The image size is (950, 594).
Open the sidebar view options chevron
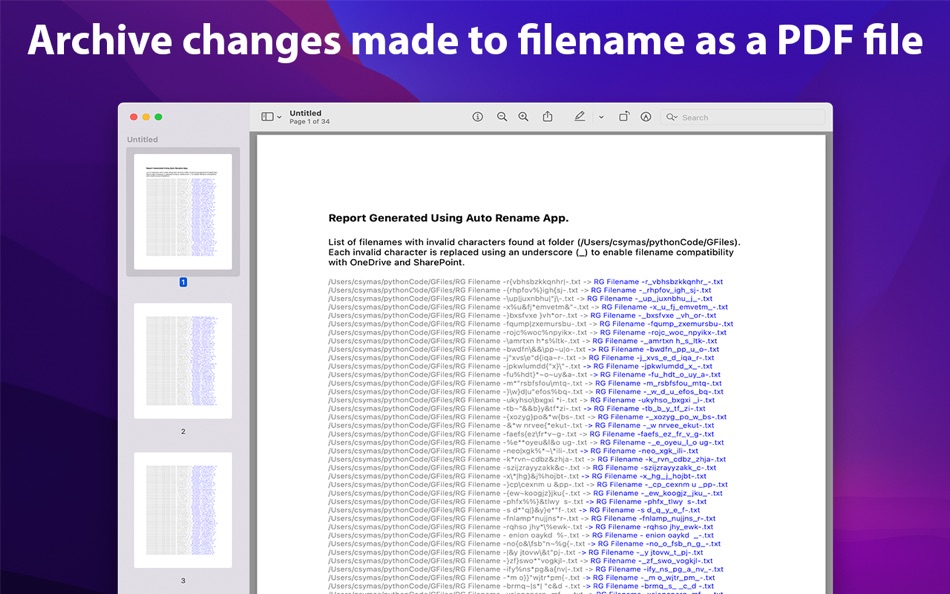click(x=279, y=118)
